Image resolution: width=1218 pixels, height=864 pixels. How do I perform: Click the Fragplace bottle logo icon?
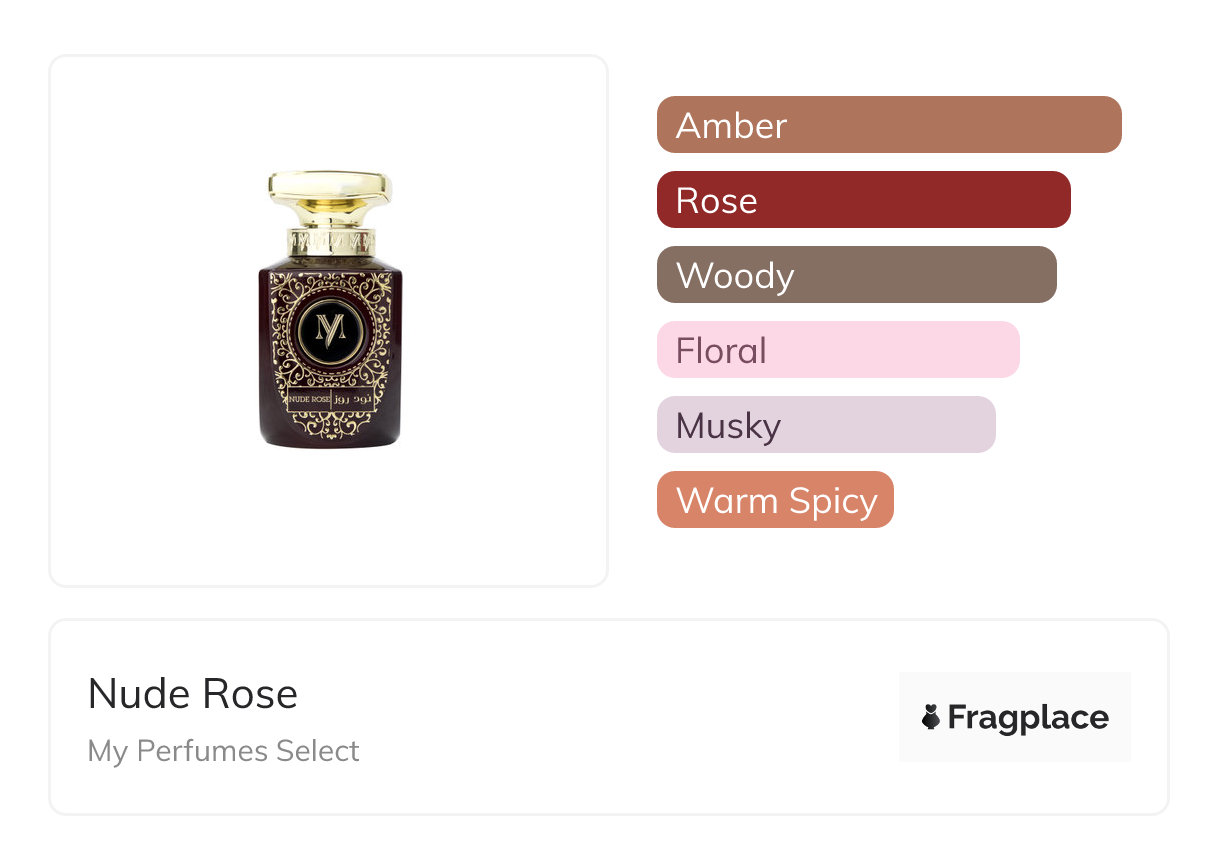(931, 717)
